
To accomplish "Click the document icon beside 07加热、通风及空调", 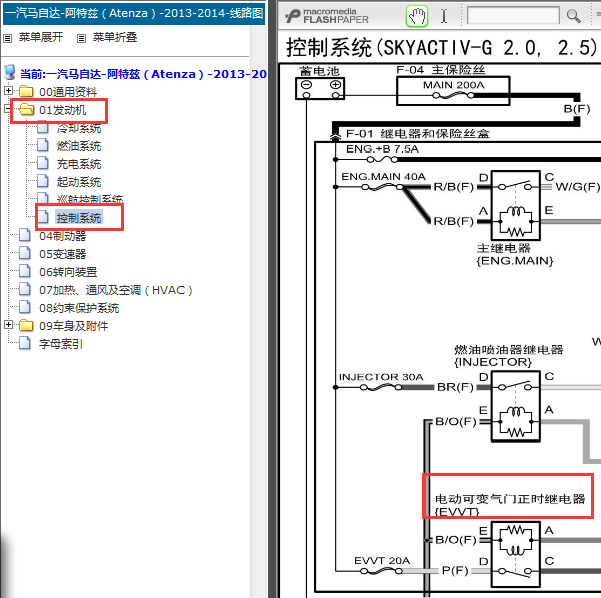I will (x=25, y=289).
